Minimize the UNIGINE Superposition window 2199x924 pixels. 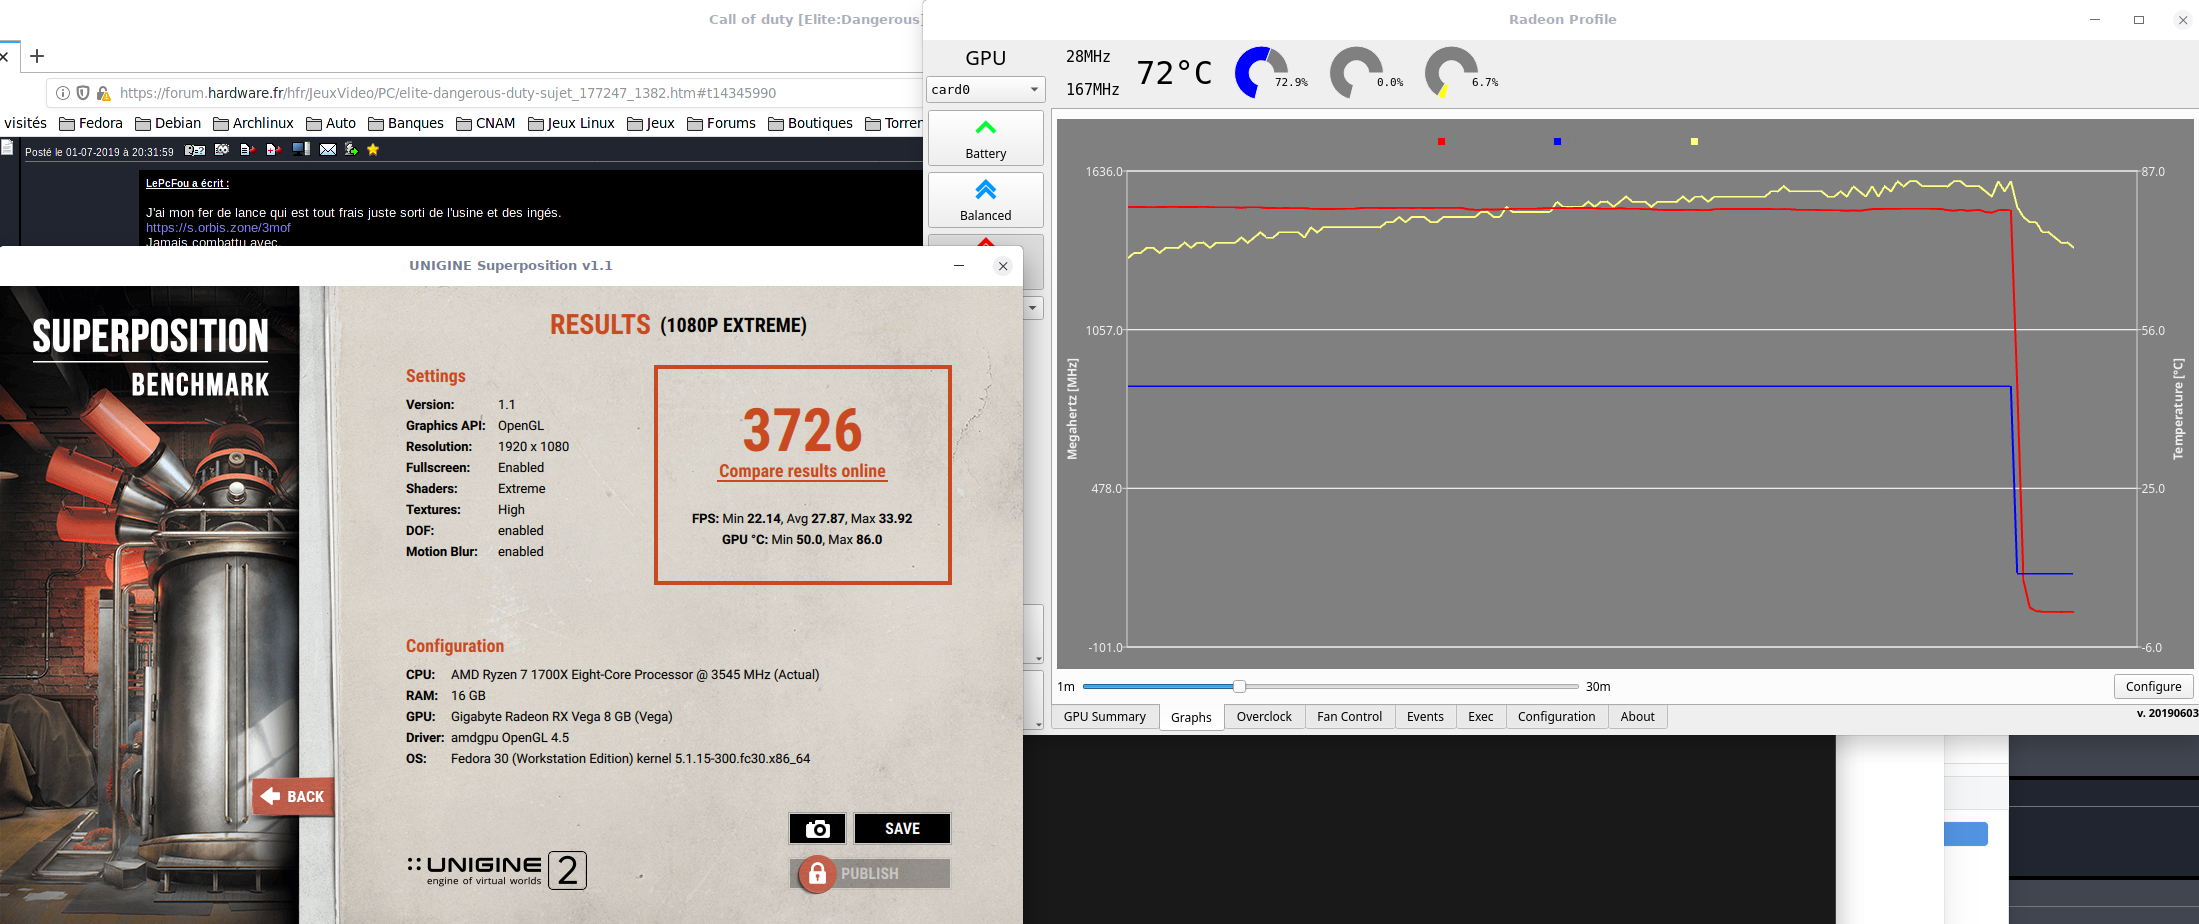point(959,266)
